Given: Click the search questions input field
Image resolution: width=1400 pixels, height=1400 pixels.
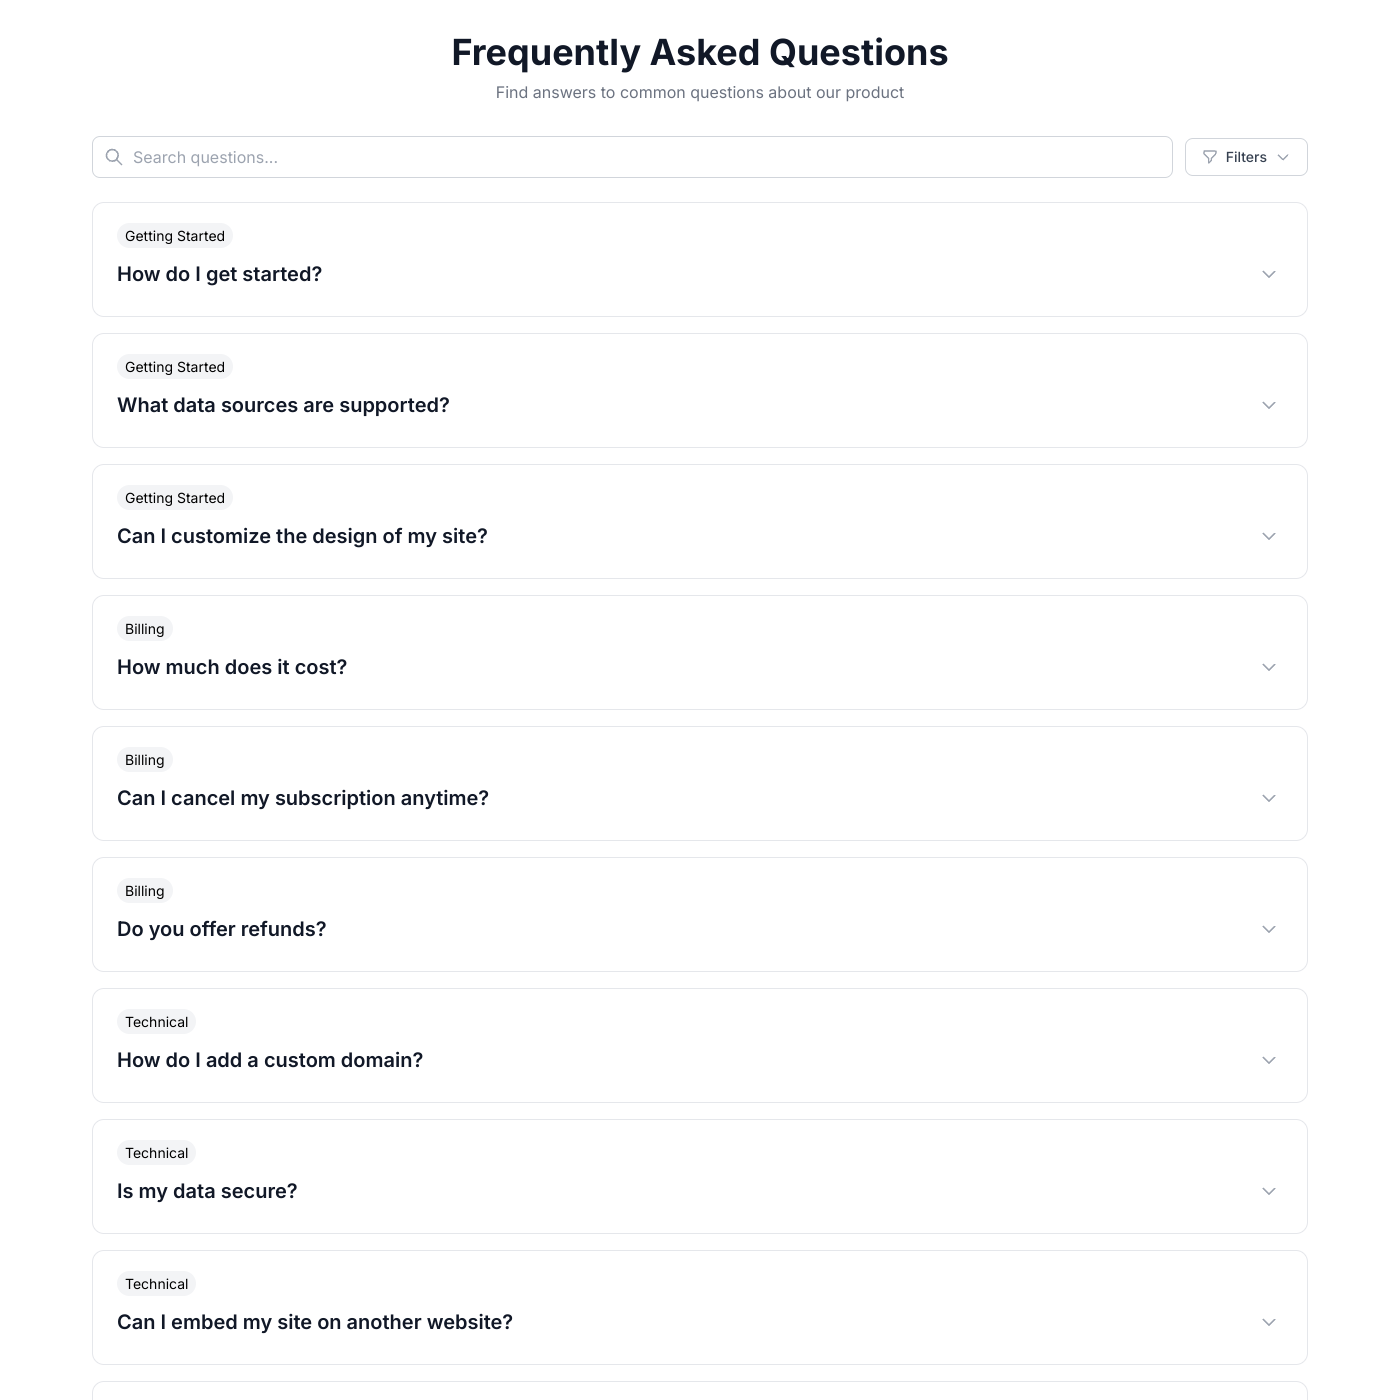Looking at the screenshot, I should point(630,157).
